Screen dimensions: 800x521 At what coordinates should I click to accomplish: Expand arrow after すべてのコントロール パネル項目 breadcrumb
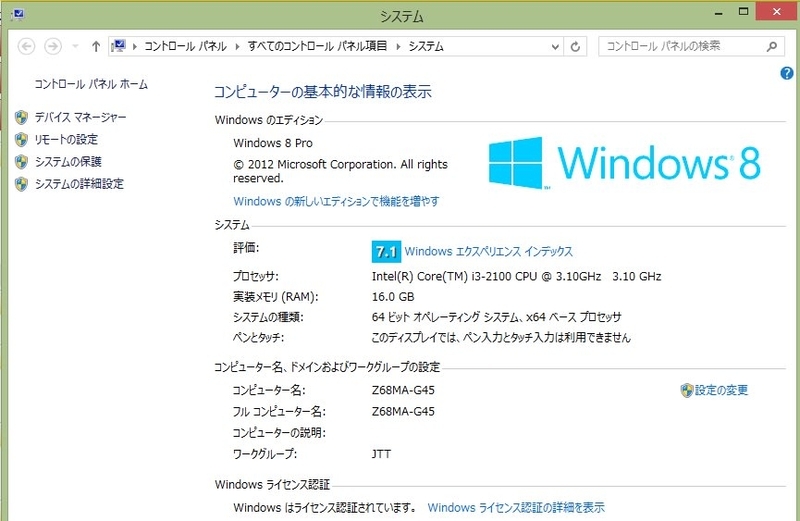pyautogui.click(x=398, y=46)
